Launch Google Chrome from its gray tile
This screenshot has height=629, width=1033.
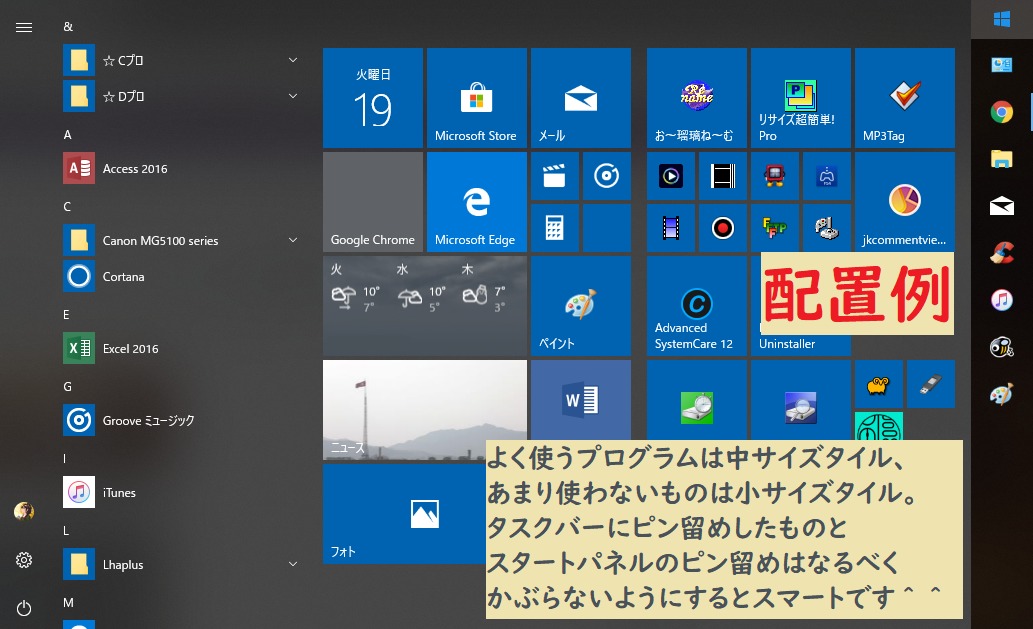point(372,202)
